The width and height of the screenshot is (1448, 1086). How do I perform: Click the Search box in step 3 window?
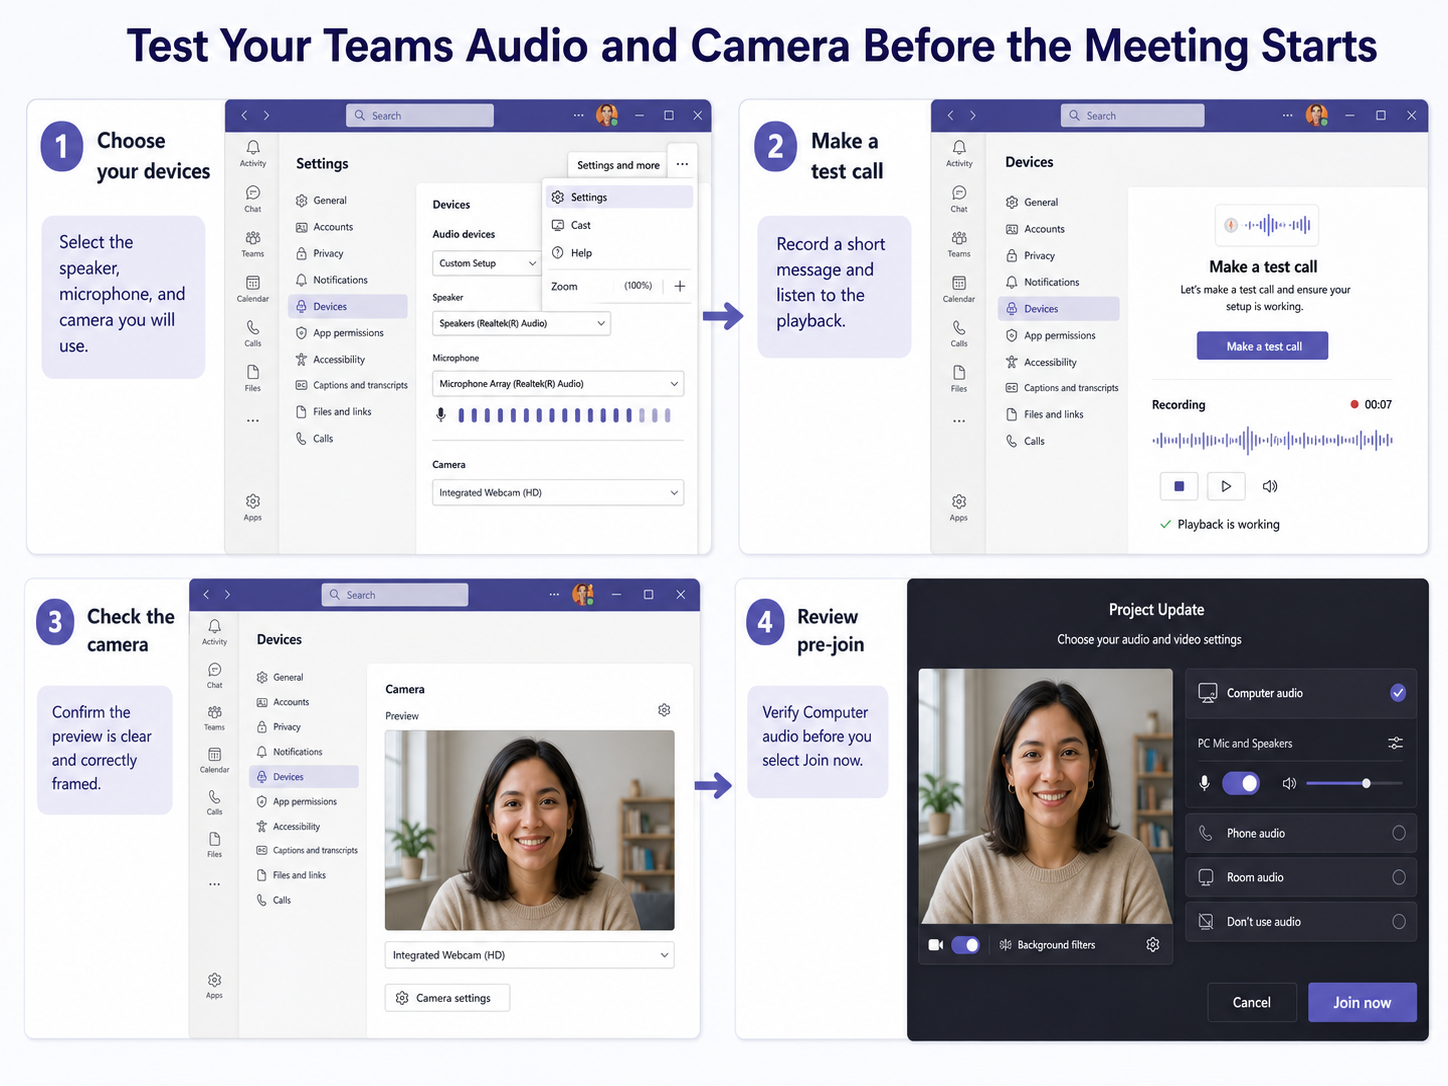[395, 594]
